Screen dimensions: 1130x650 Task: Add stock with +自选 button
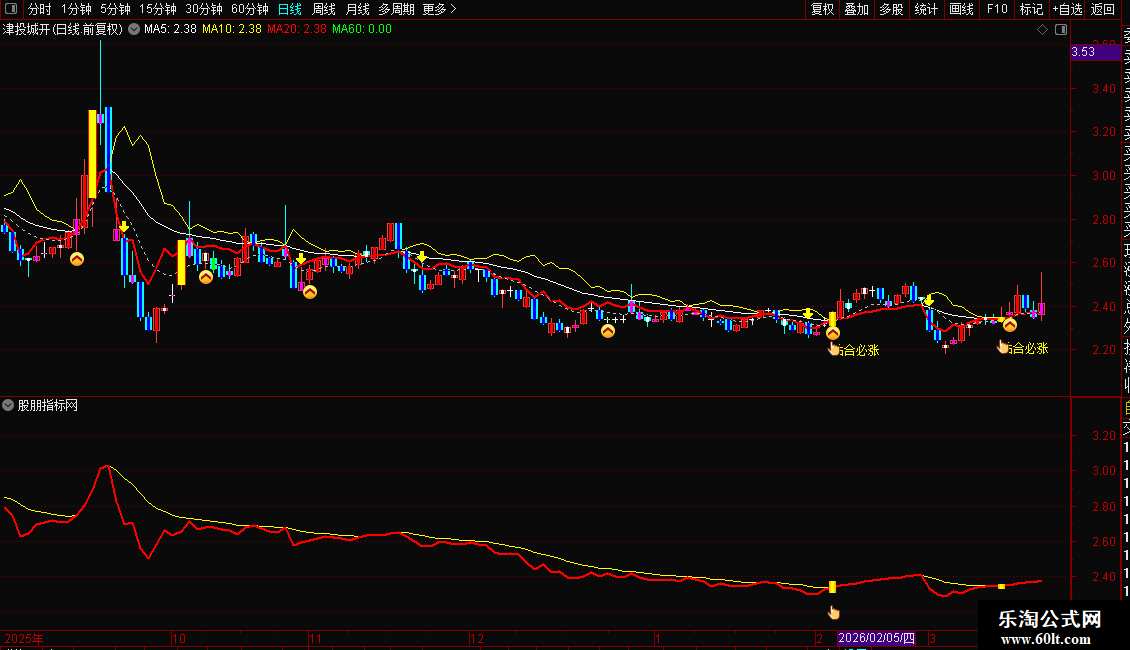click(1067, 9)
